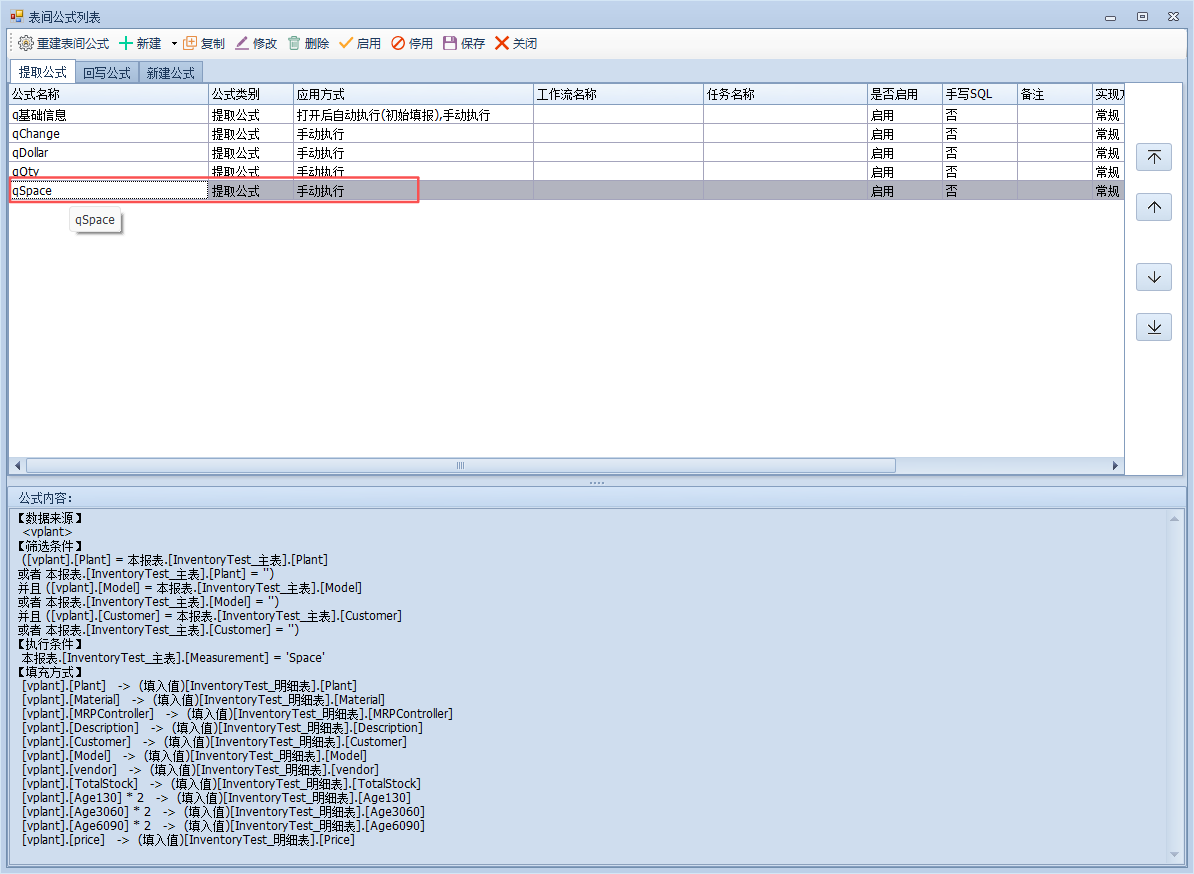Click the green plus 新建 button
The height and width of the screenshot is (874, 1194).
tap(140, 43)
